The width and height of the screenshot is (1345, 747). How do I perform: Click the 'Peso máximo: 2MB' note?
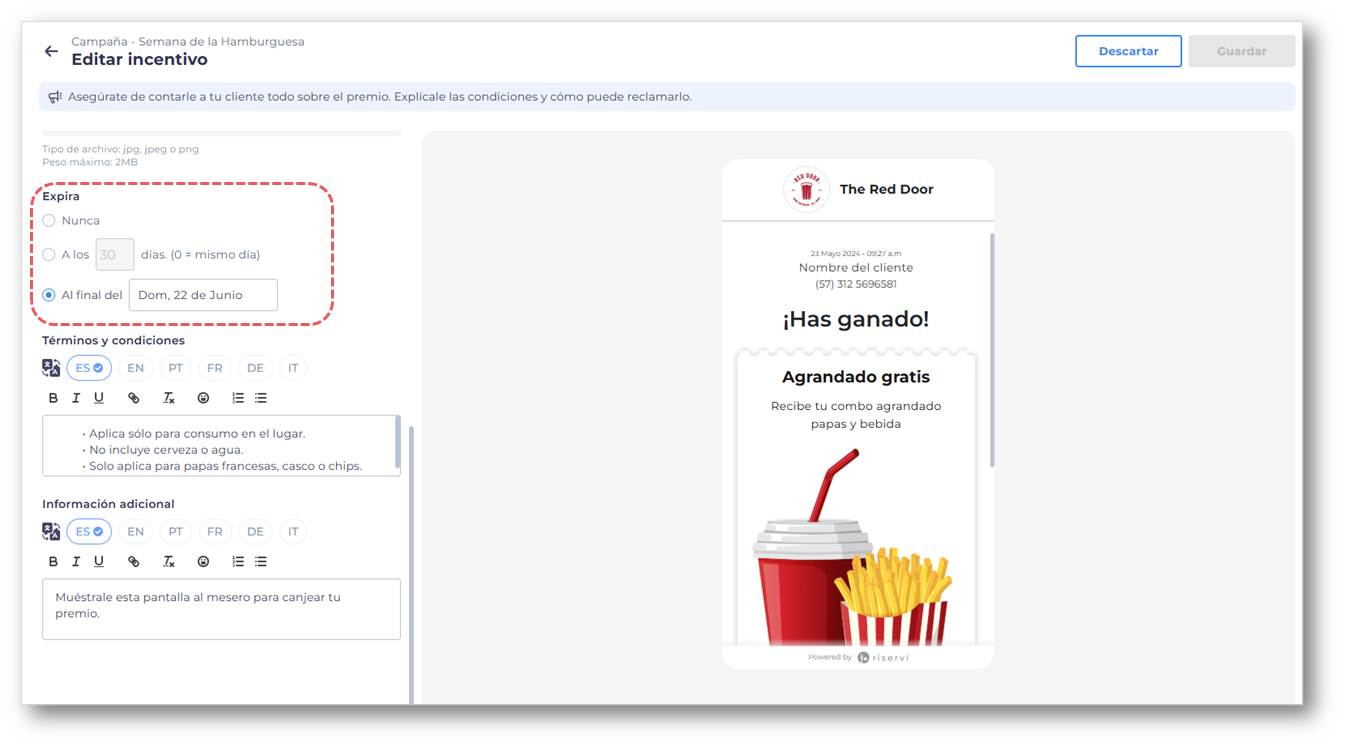coord(90,162)
